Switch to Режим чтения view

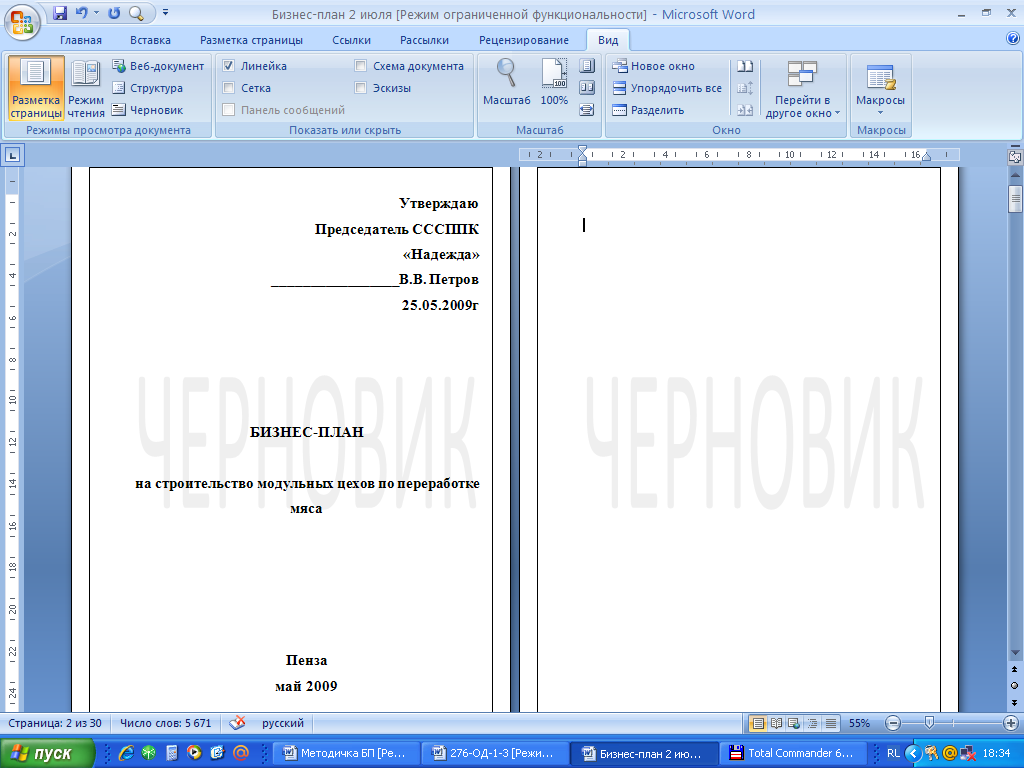[86, 88]
